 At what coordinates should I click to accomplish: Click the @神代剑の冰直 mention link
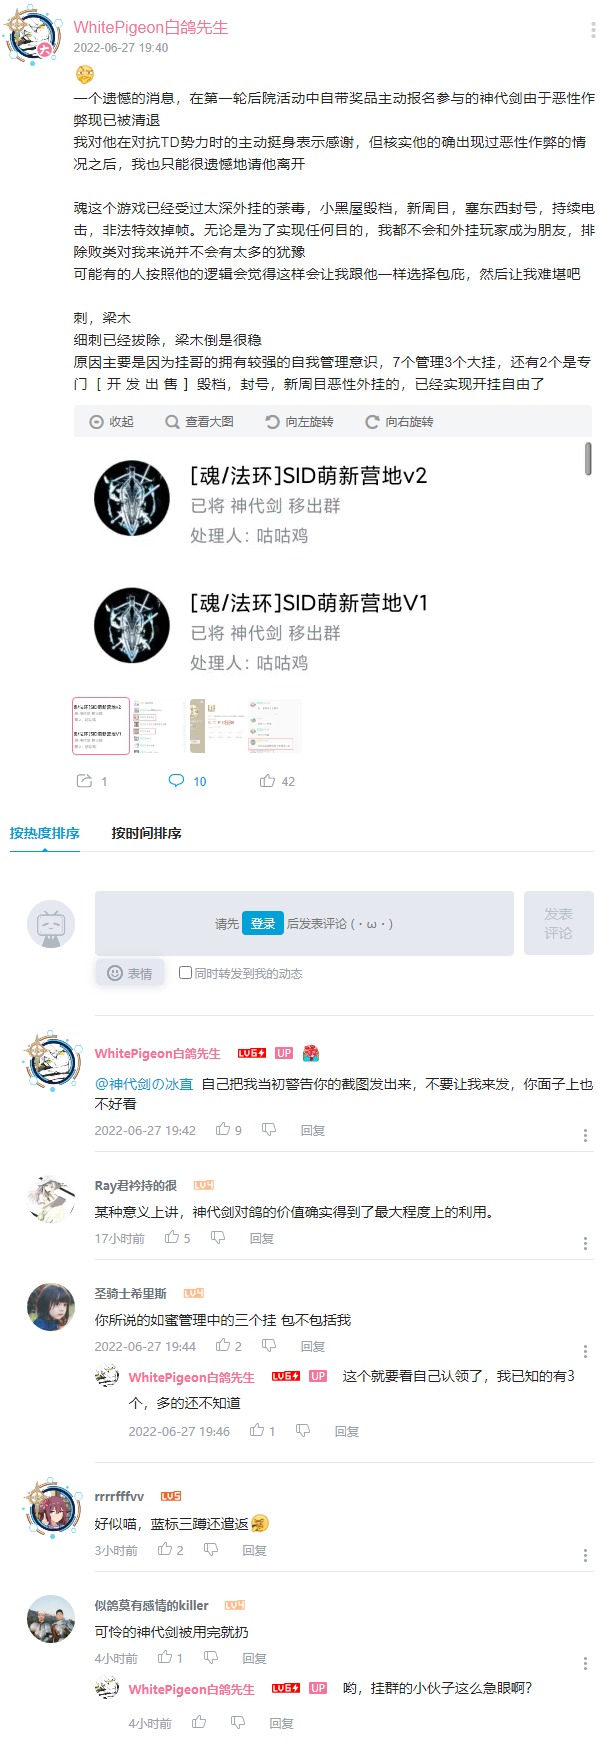pyautogui.click(x=144, y=1084)
